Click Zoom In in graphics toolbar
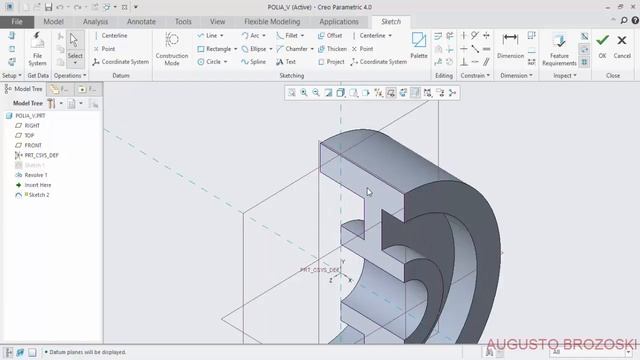Viewport: 640px width, 360px height. [x=304, y=93]
